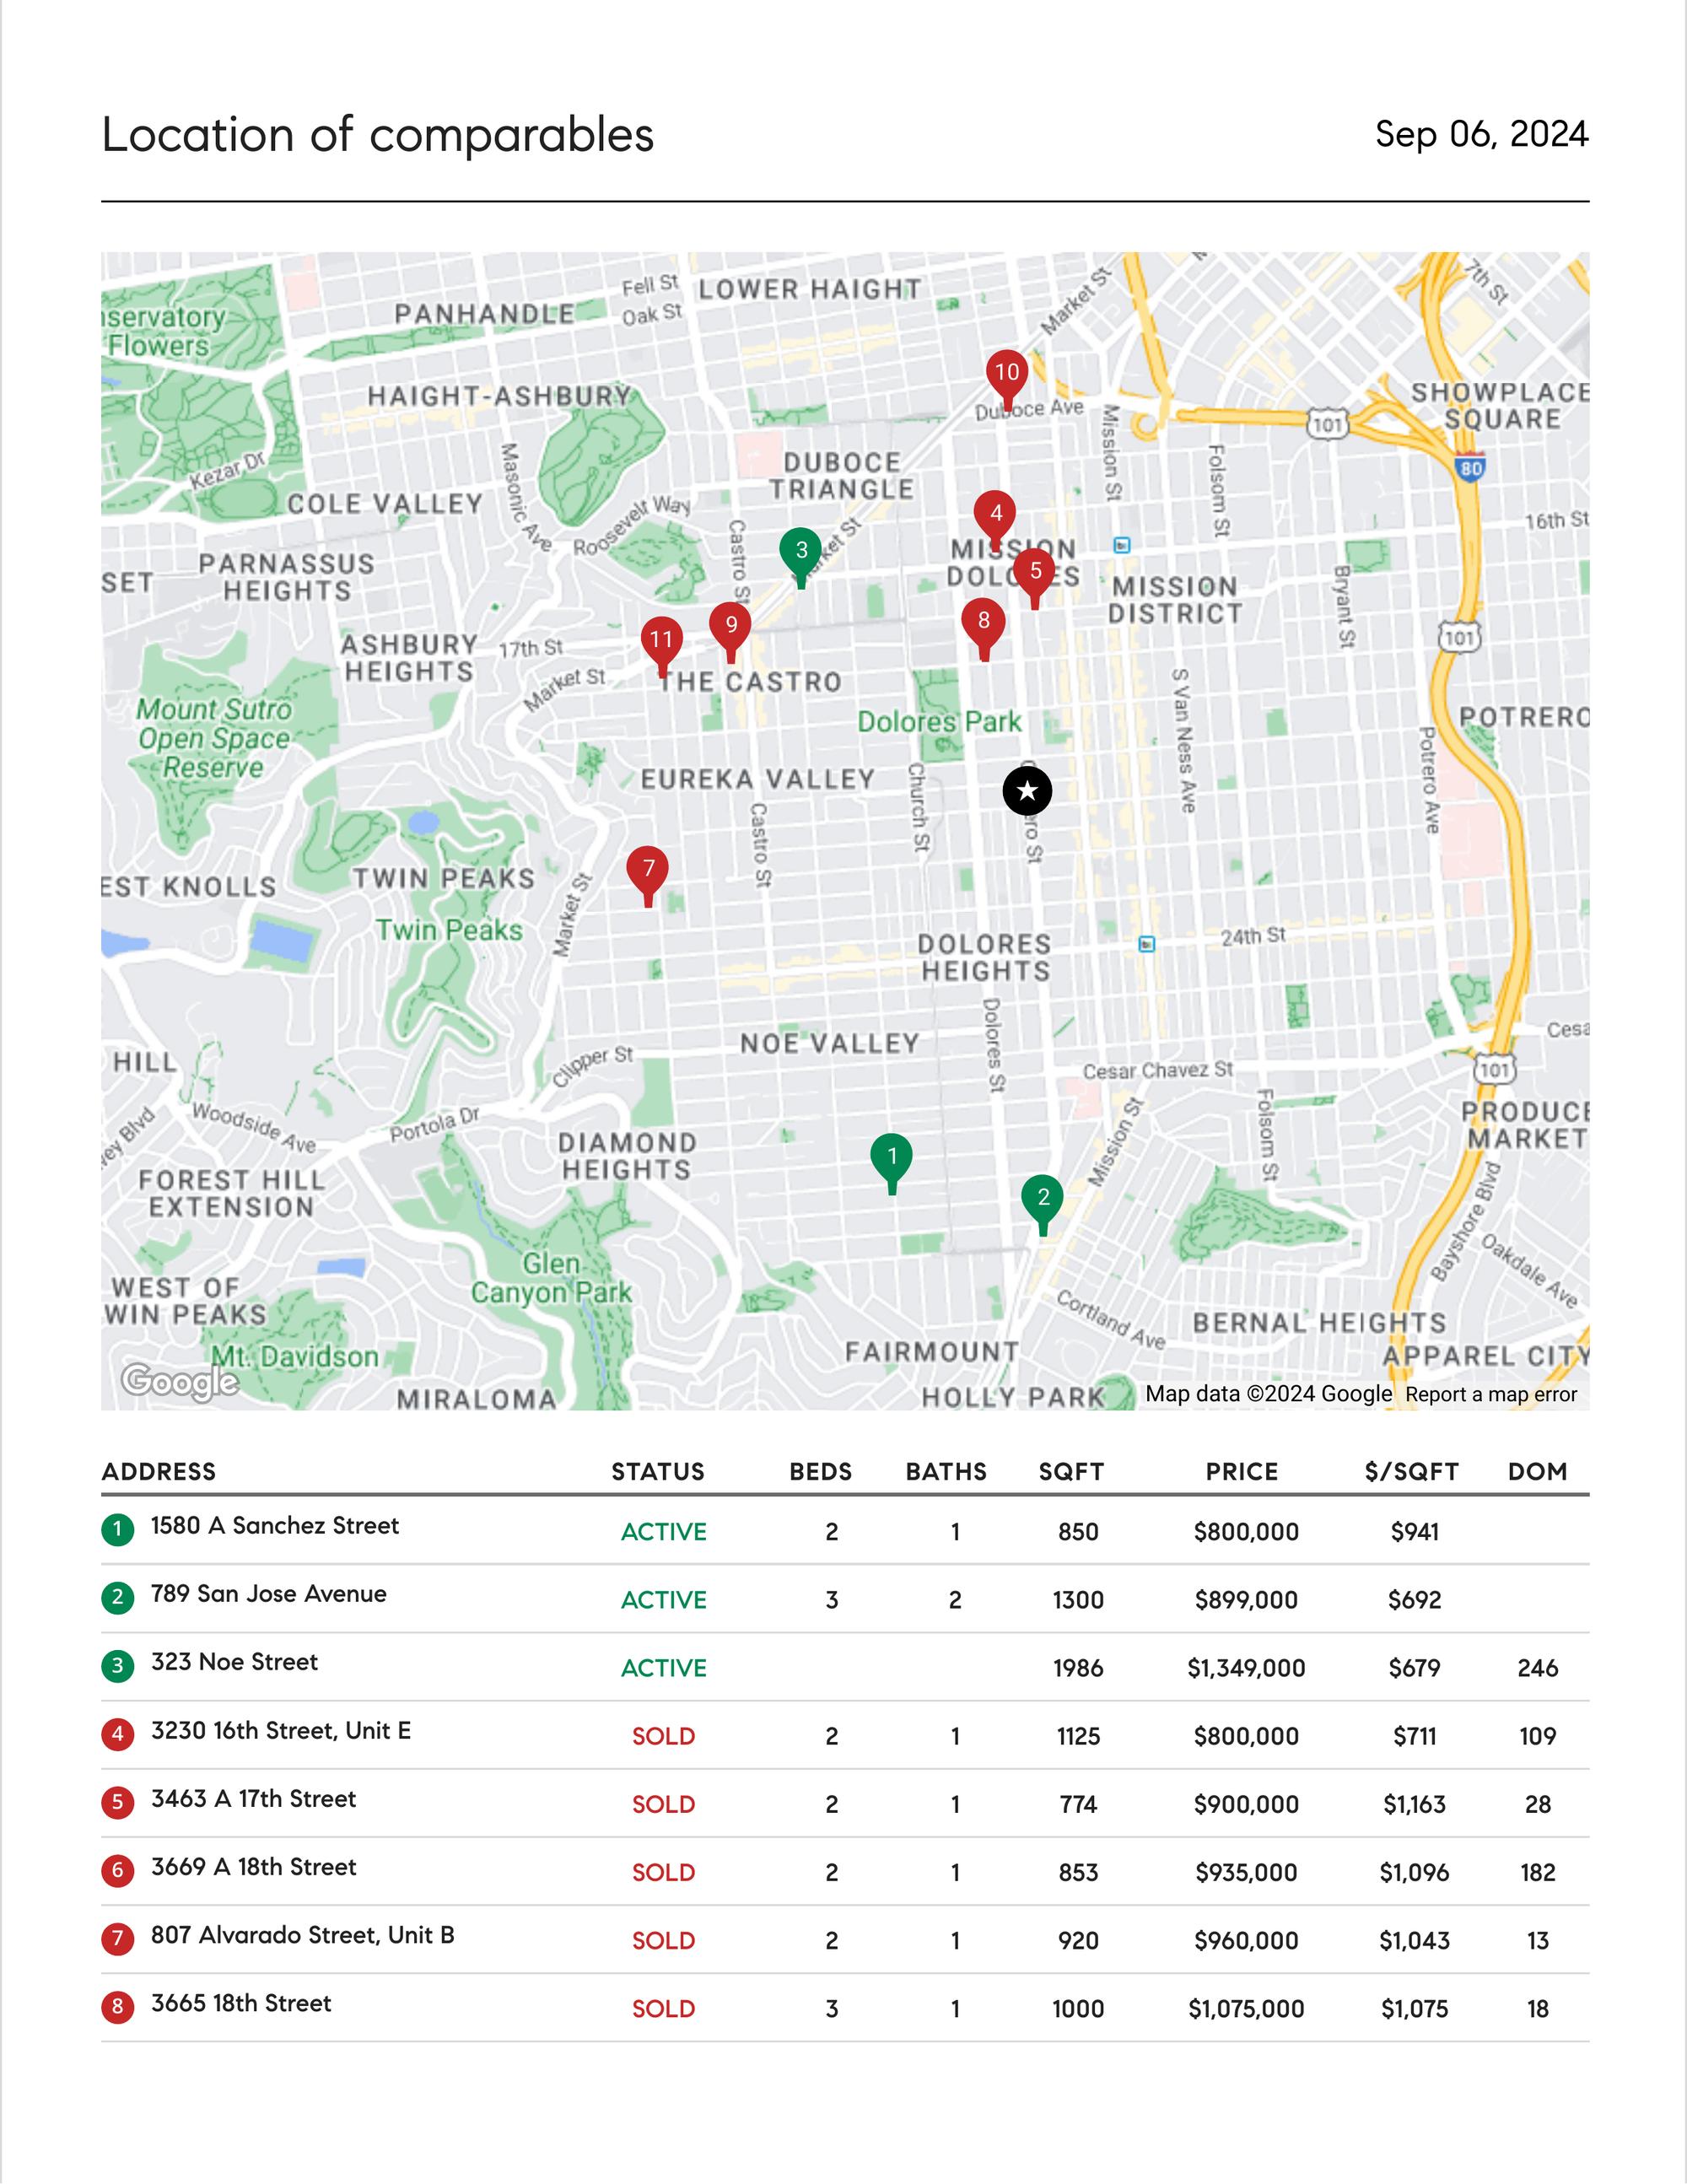Click red map pin number 9
Viewport: 1687px width, 2184px height.
730,626
